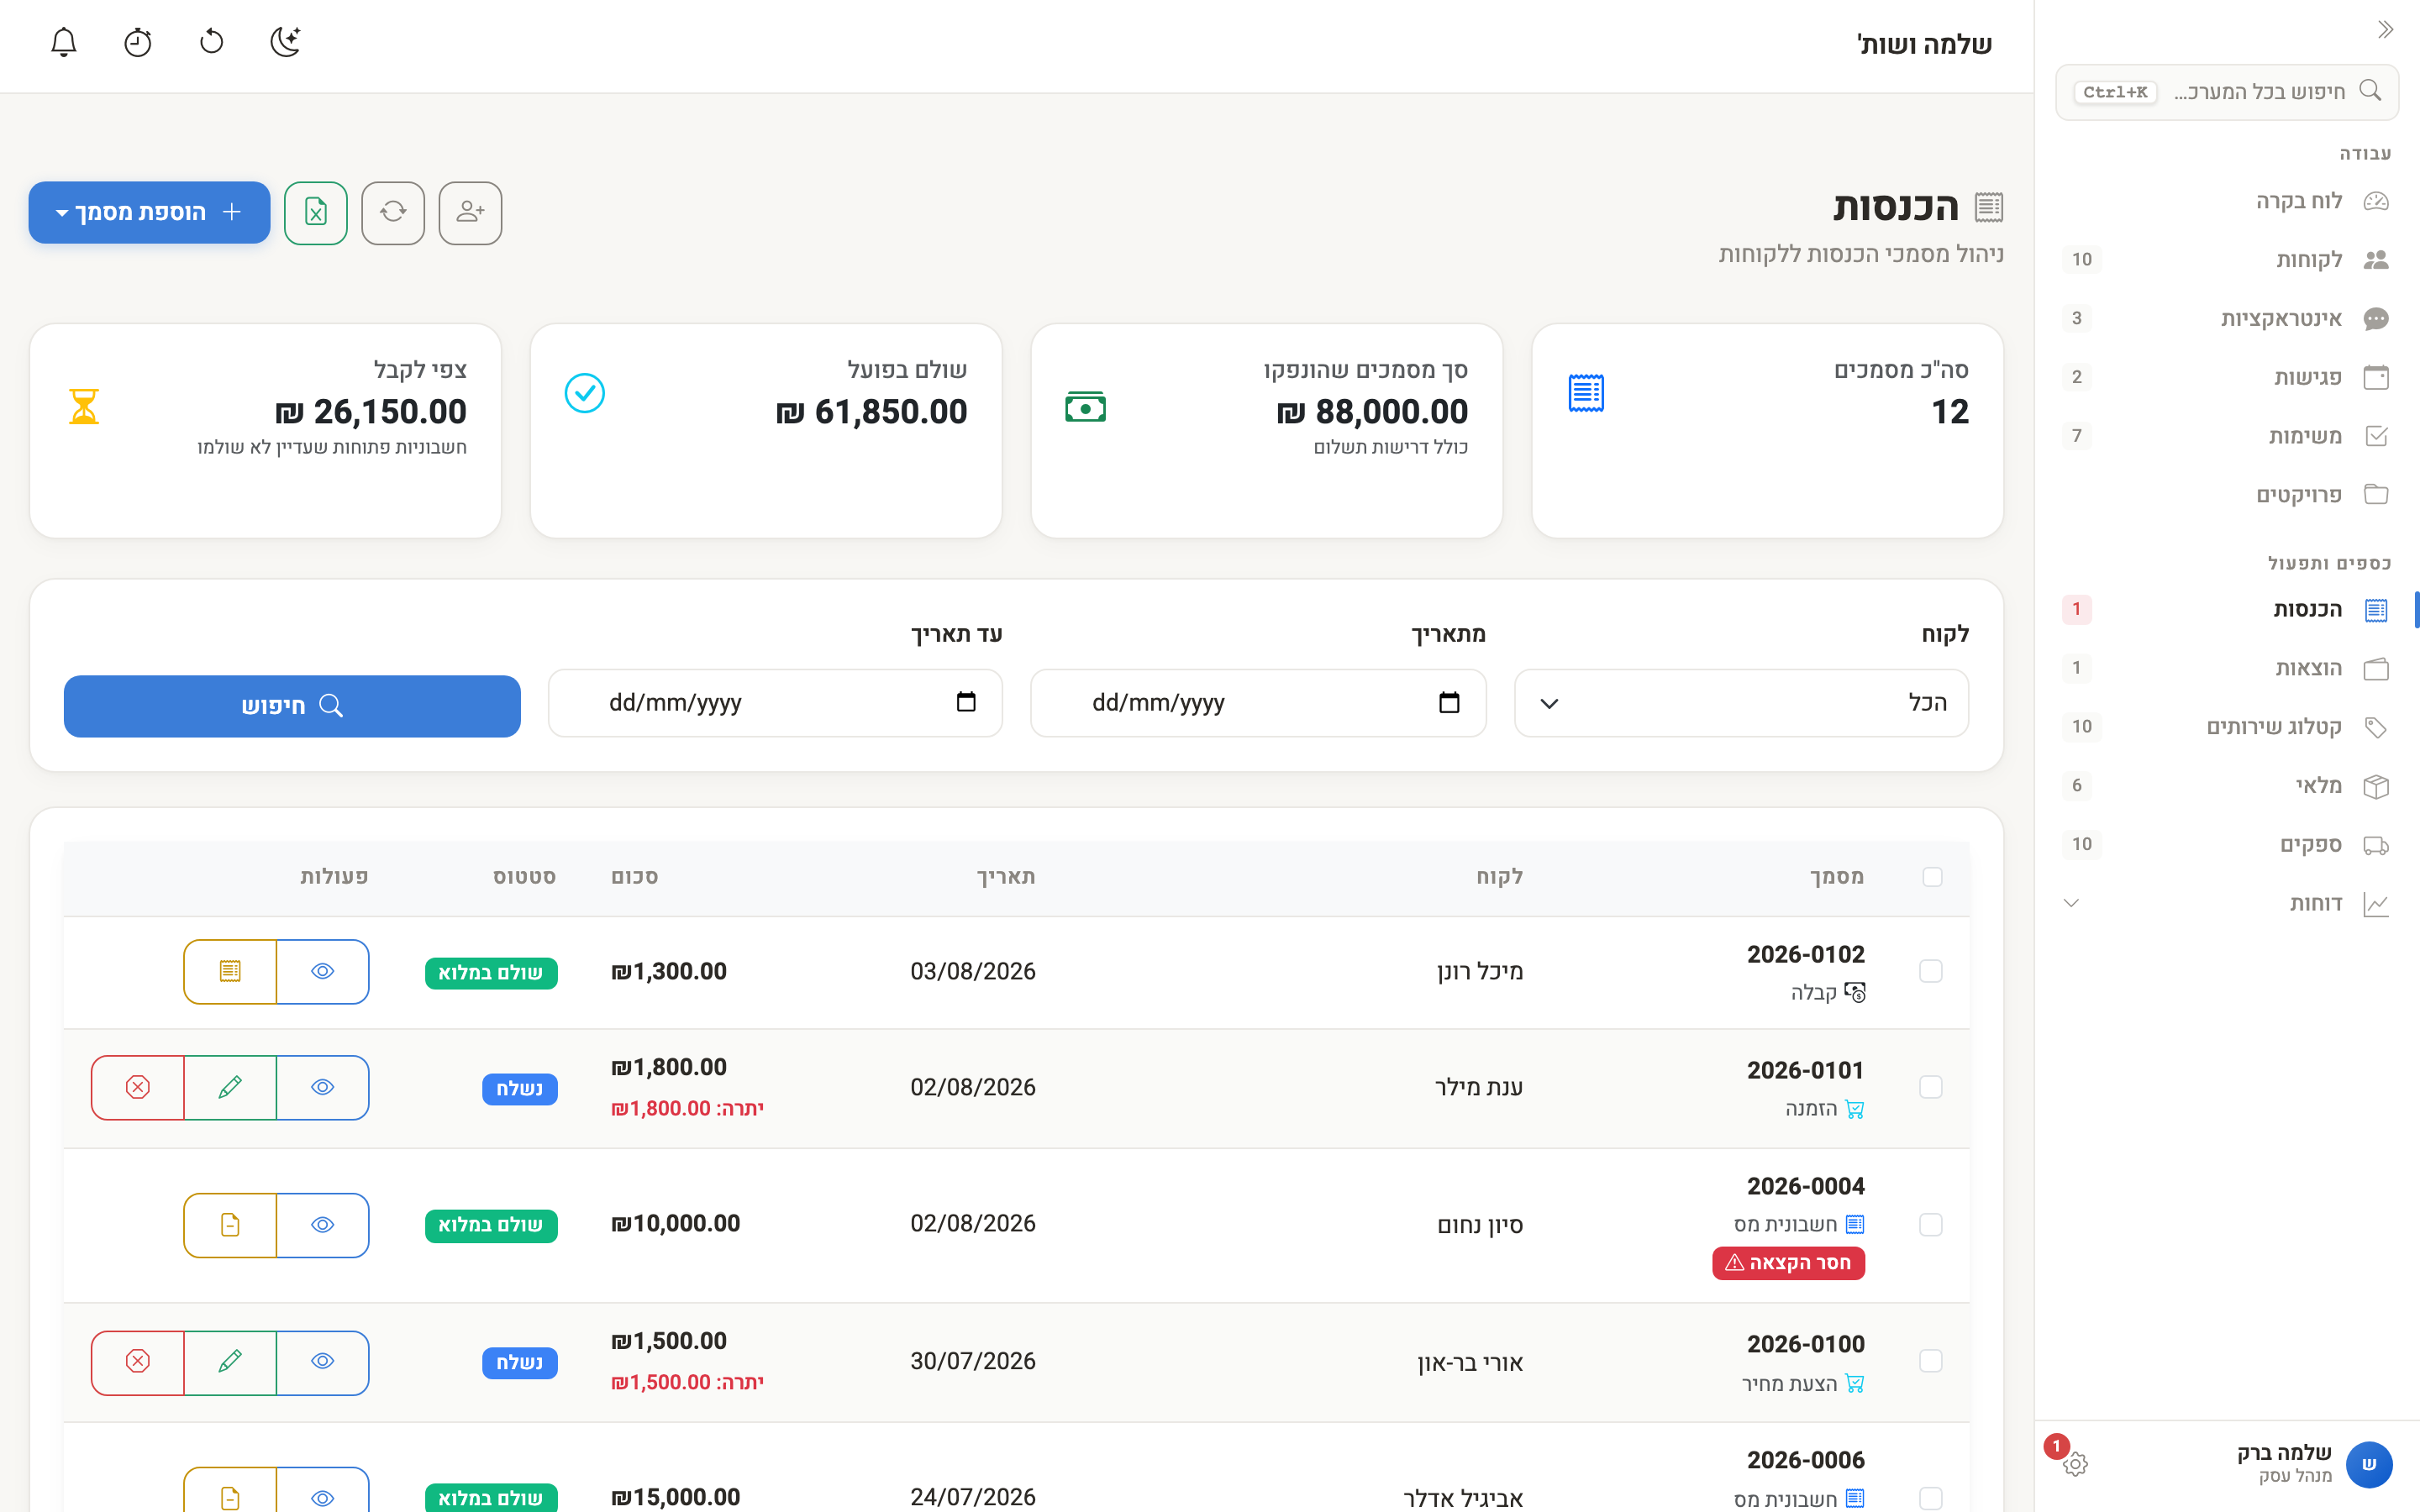Open the notifications bell
Viewport: 2420px width, 1512px height.
click(x=64, y=42)
